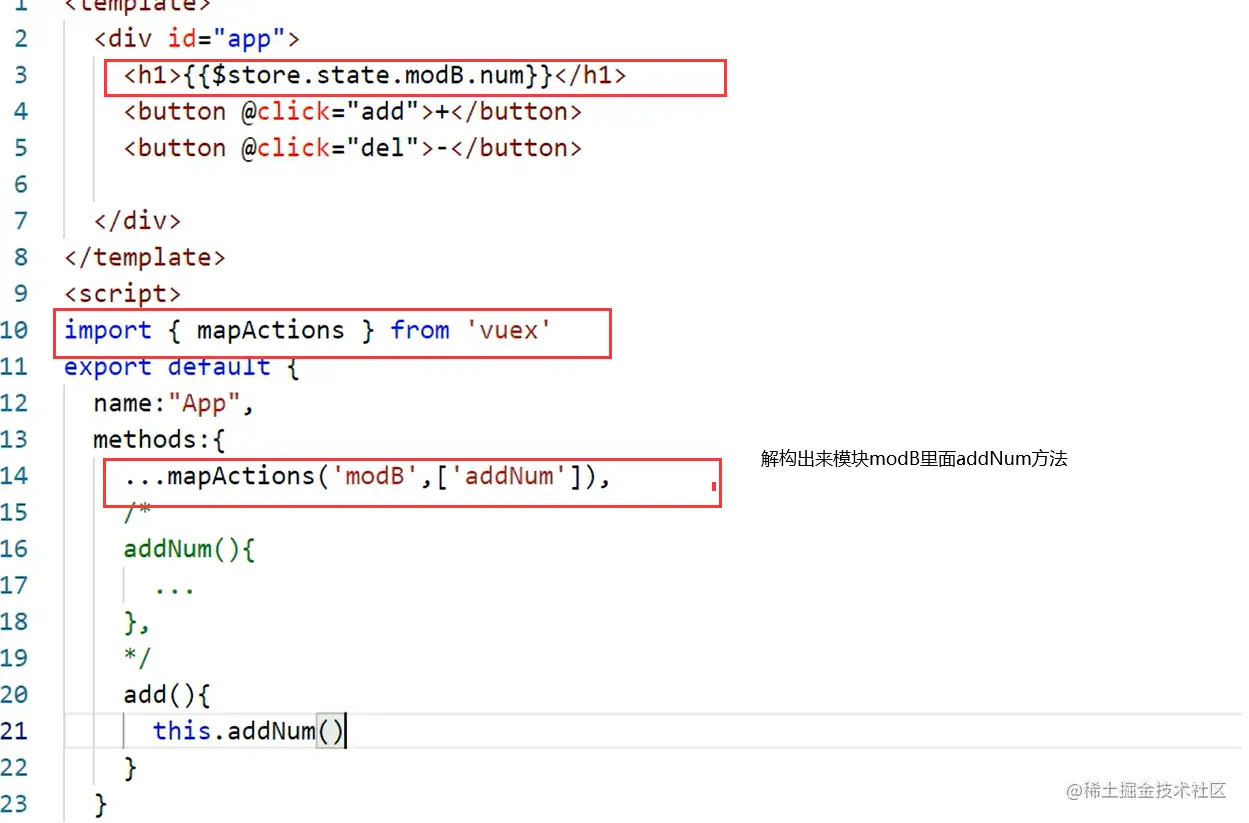Click the add(){ method declaration
The image size is (1249, 823).
coord(167,694)
